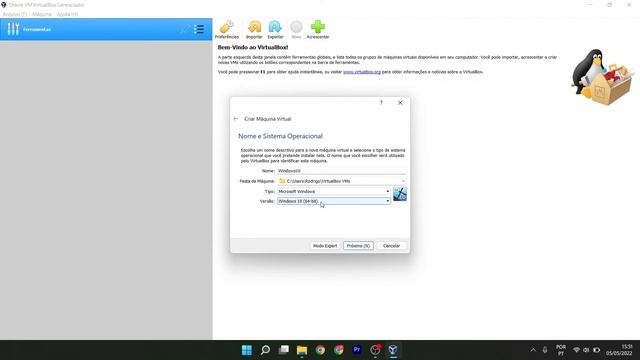Image resolution: width=640 pixels, height=360 pixels.
Task: Click the help question mark in the dialog
Action: coord(381,102)
